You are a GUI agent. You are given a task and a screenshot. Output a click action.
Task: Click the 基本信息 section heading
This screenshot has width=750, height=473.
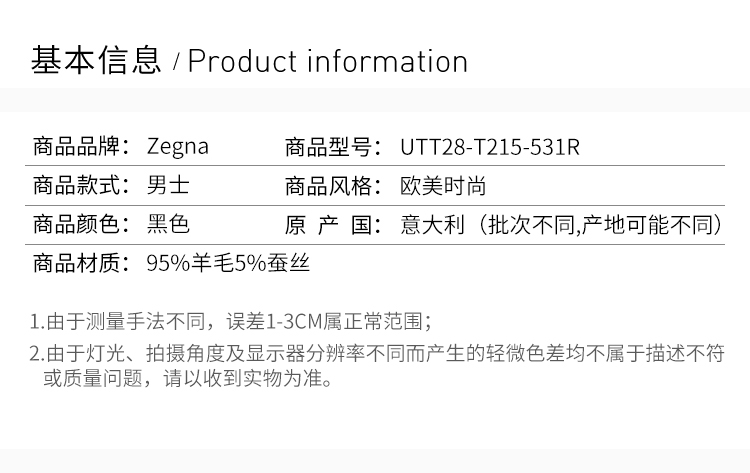point(96,61)
